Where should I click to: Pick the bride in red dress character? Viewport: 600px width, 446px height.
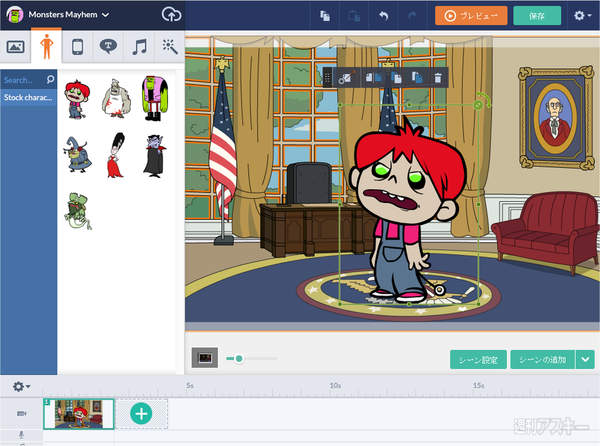[116, 155]
